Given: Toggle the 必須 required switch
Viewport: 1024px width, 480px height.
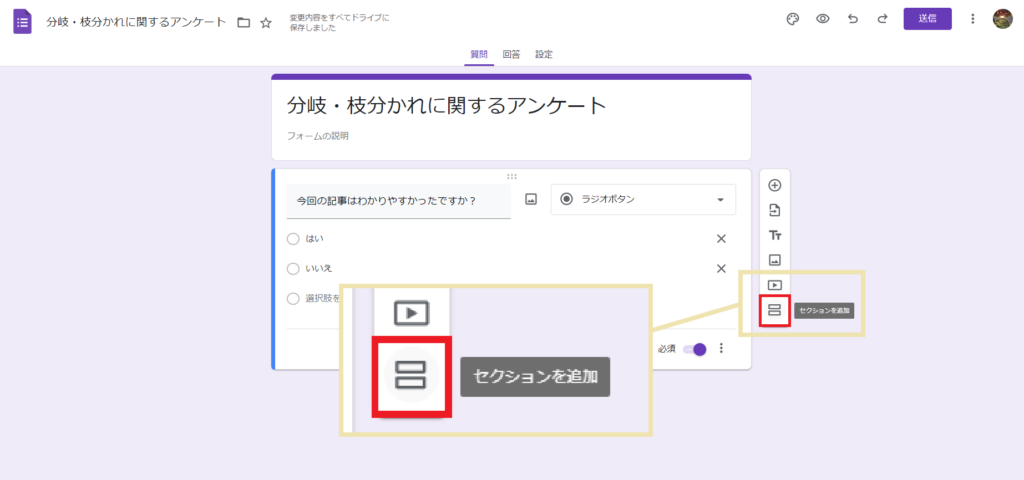Looking at the screenshot, I should 694,349.
